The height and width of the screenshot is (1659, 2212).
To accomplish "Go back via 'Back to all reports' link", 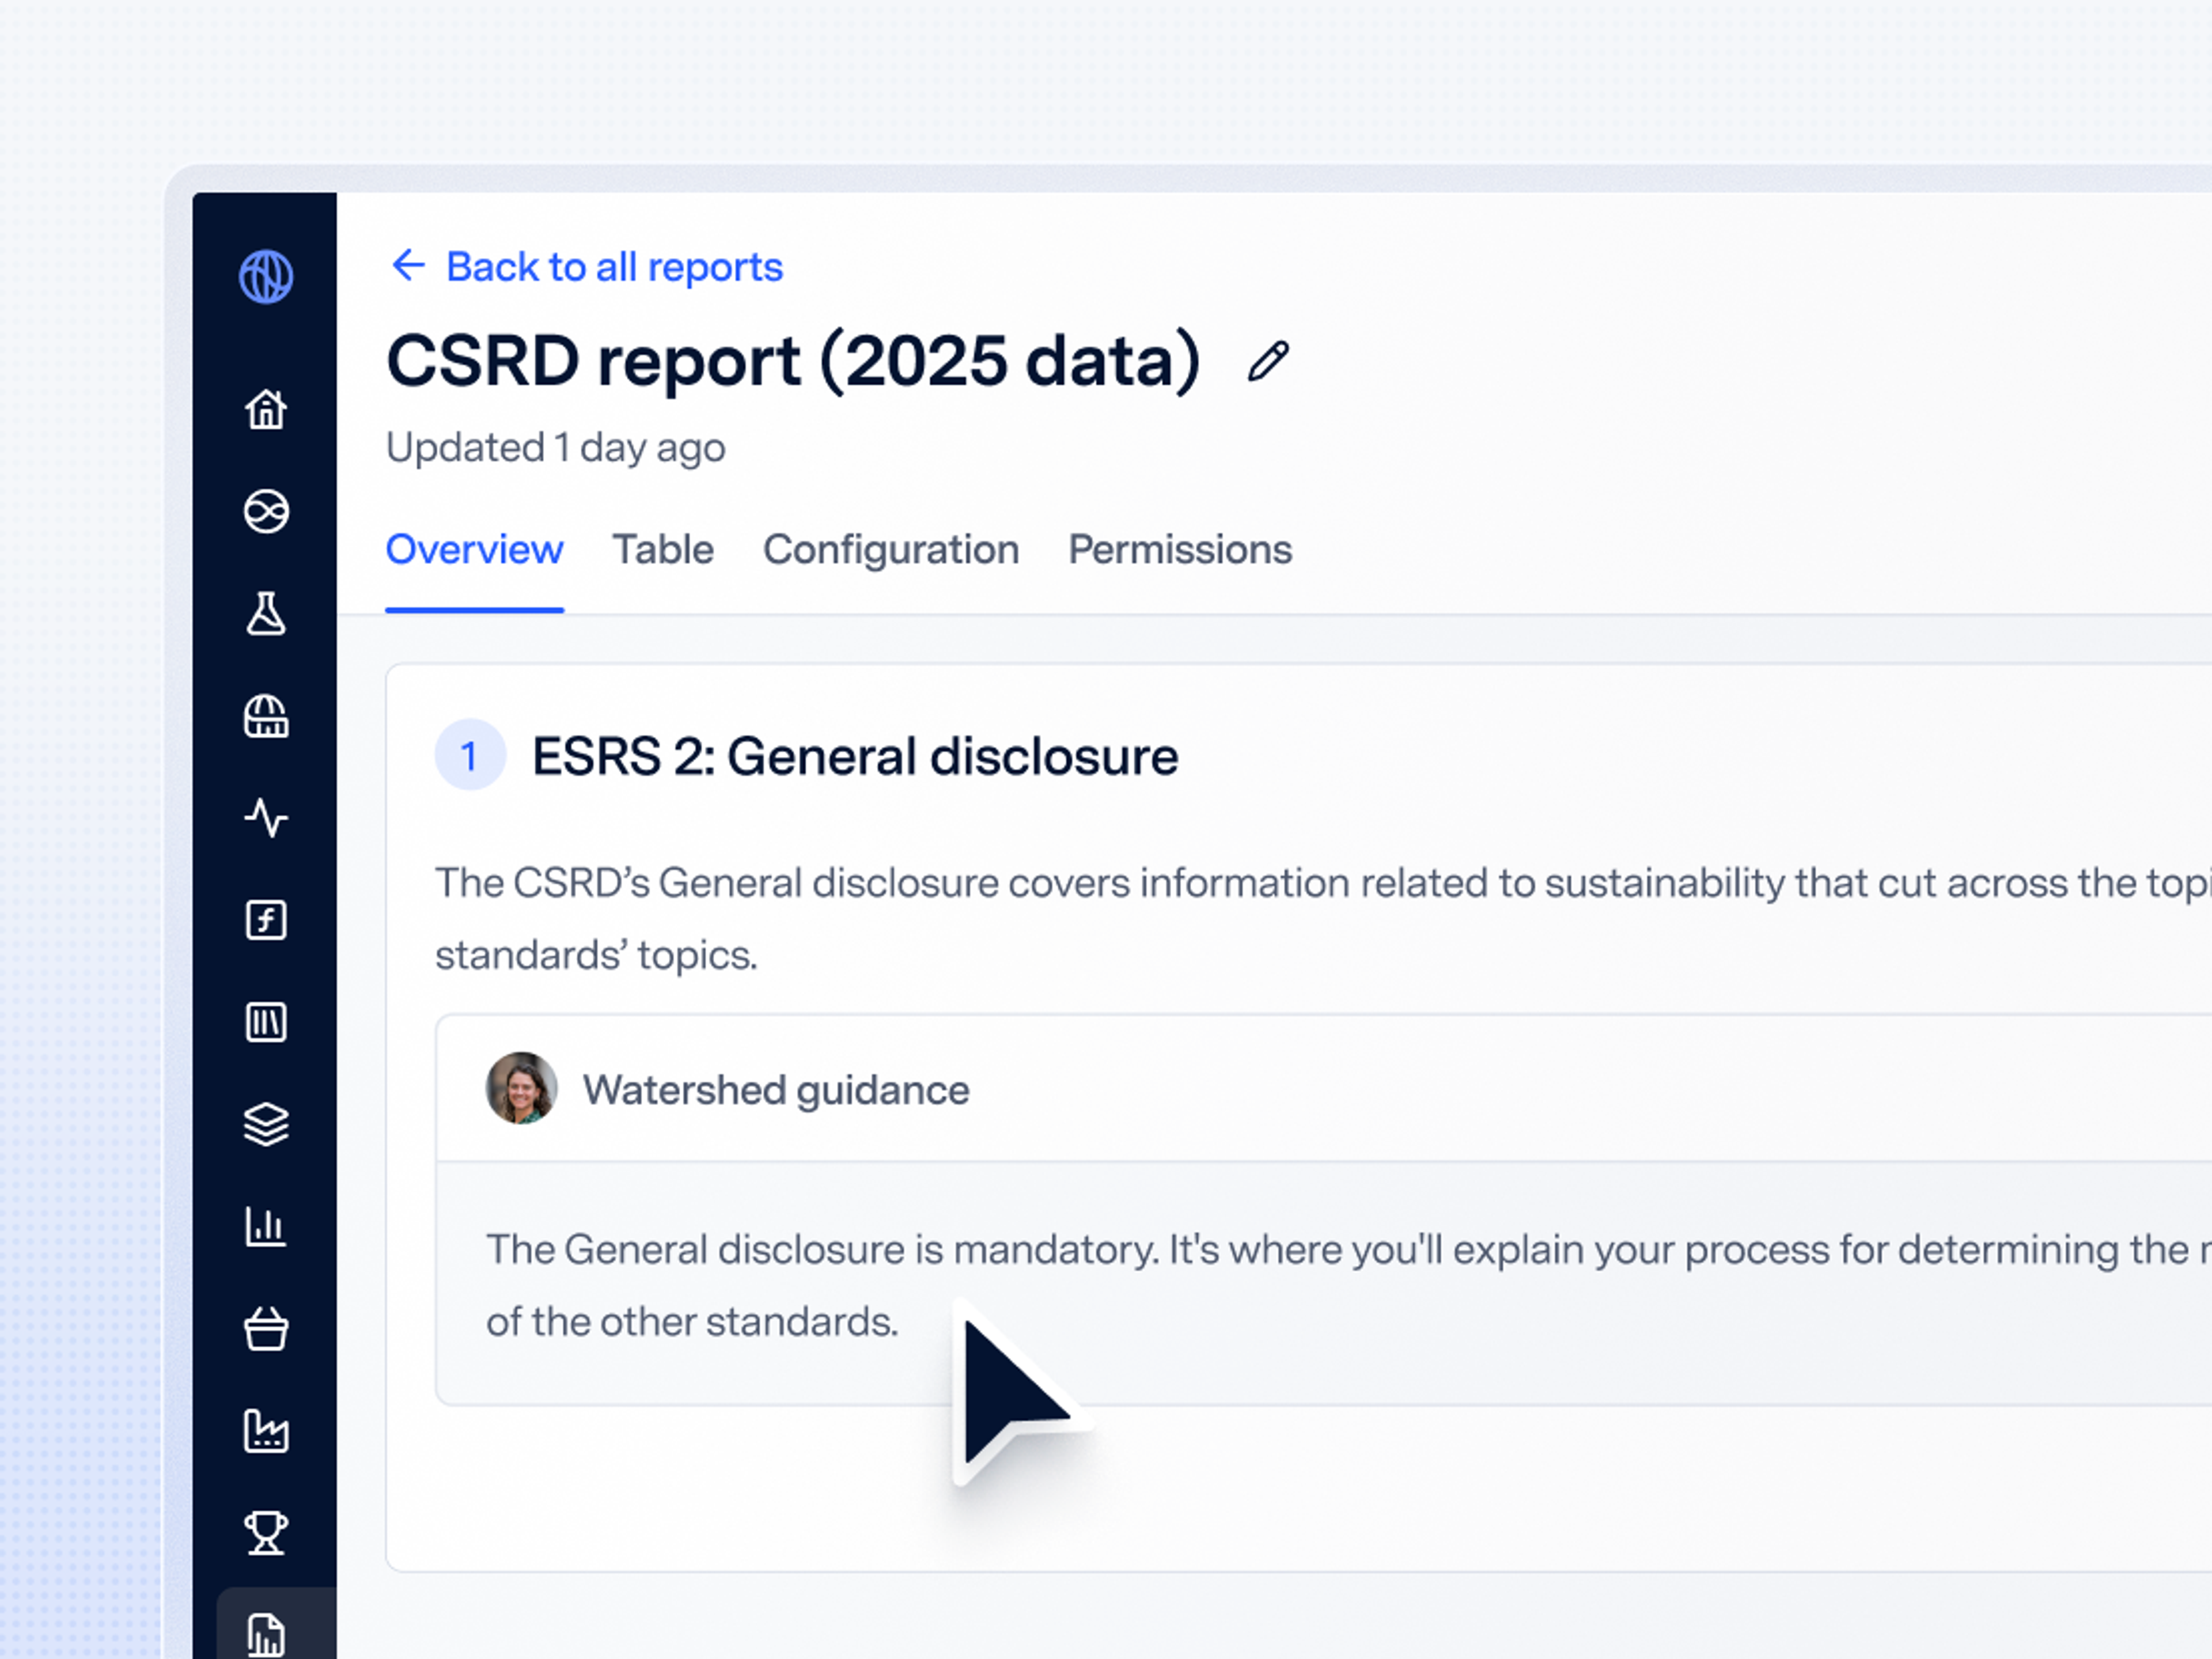I will click(x=614, y=267).
